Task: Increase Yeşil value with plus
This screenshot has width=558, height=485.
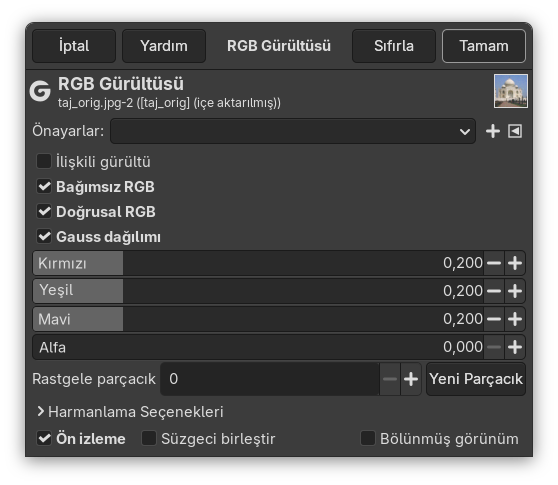Action: pyautogui.click(x=515, y=291)
